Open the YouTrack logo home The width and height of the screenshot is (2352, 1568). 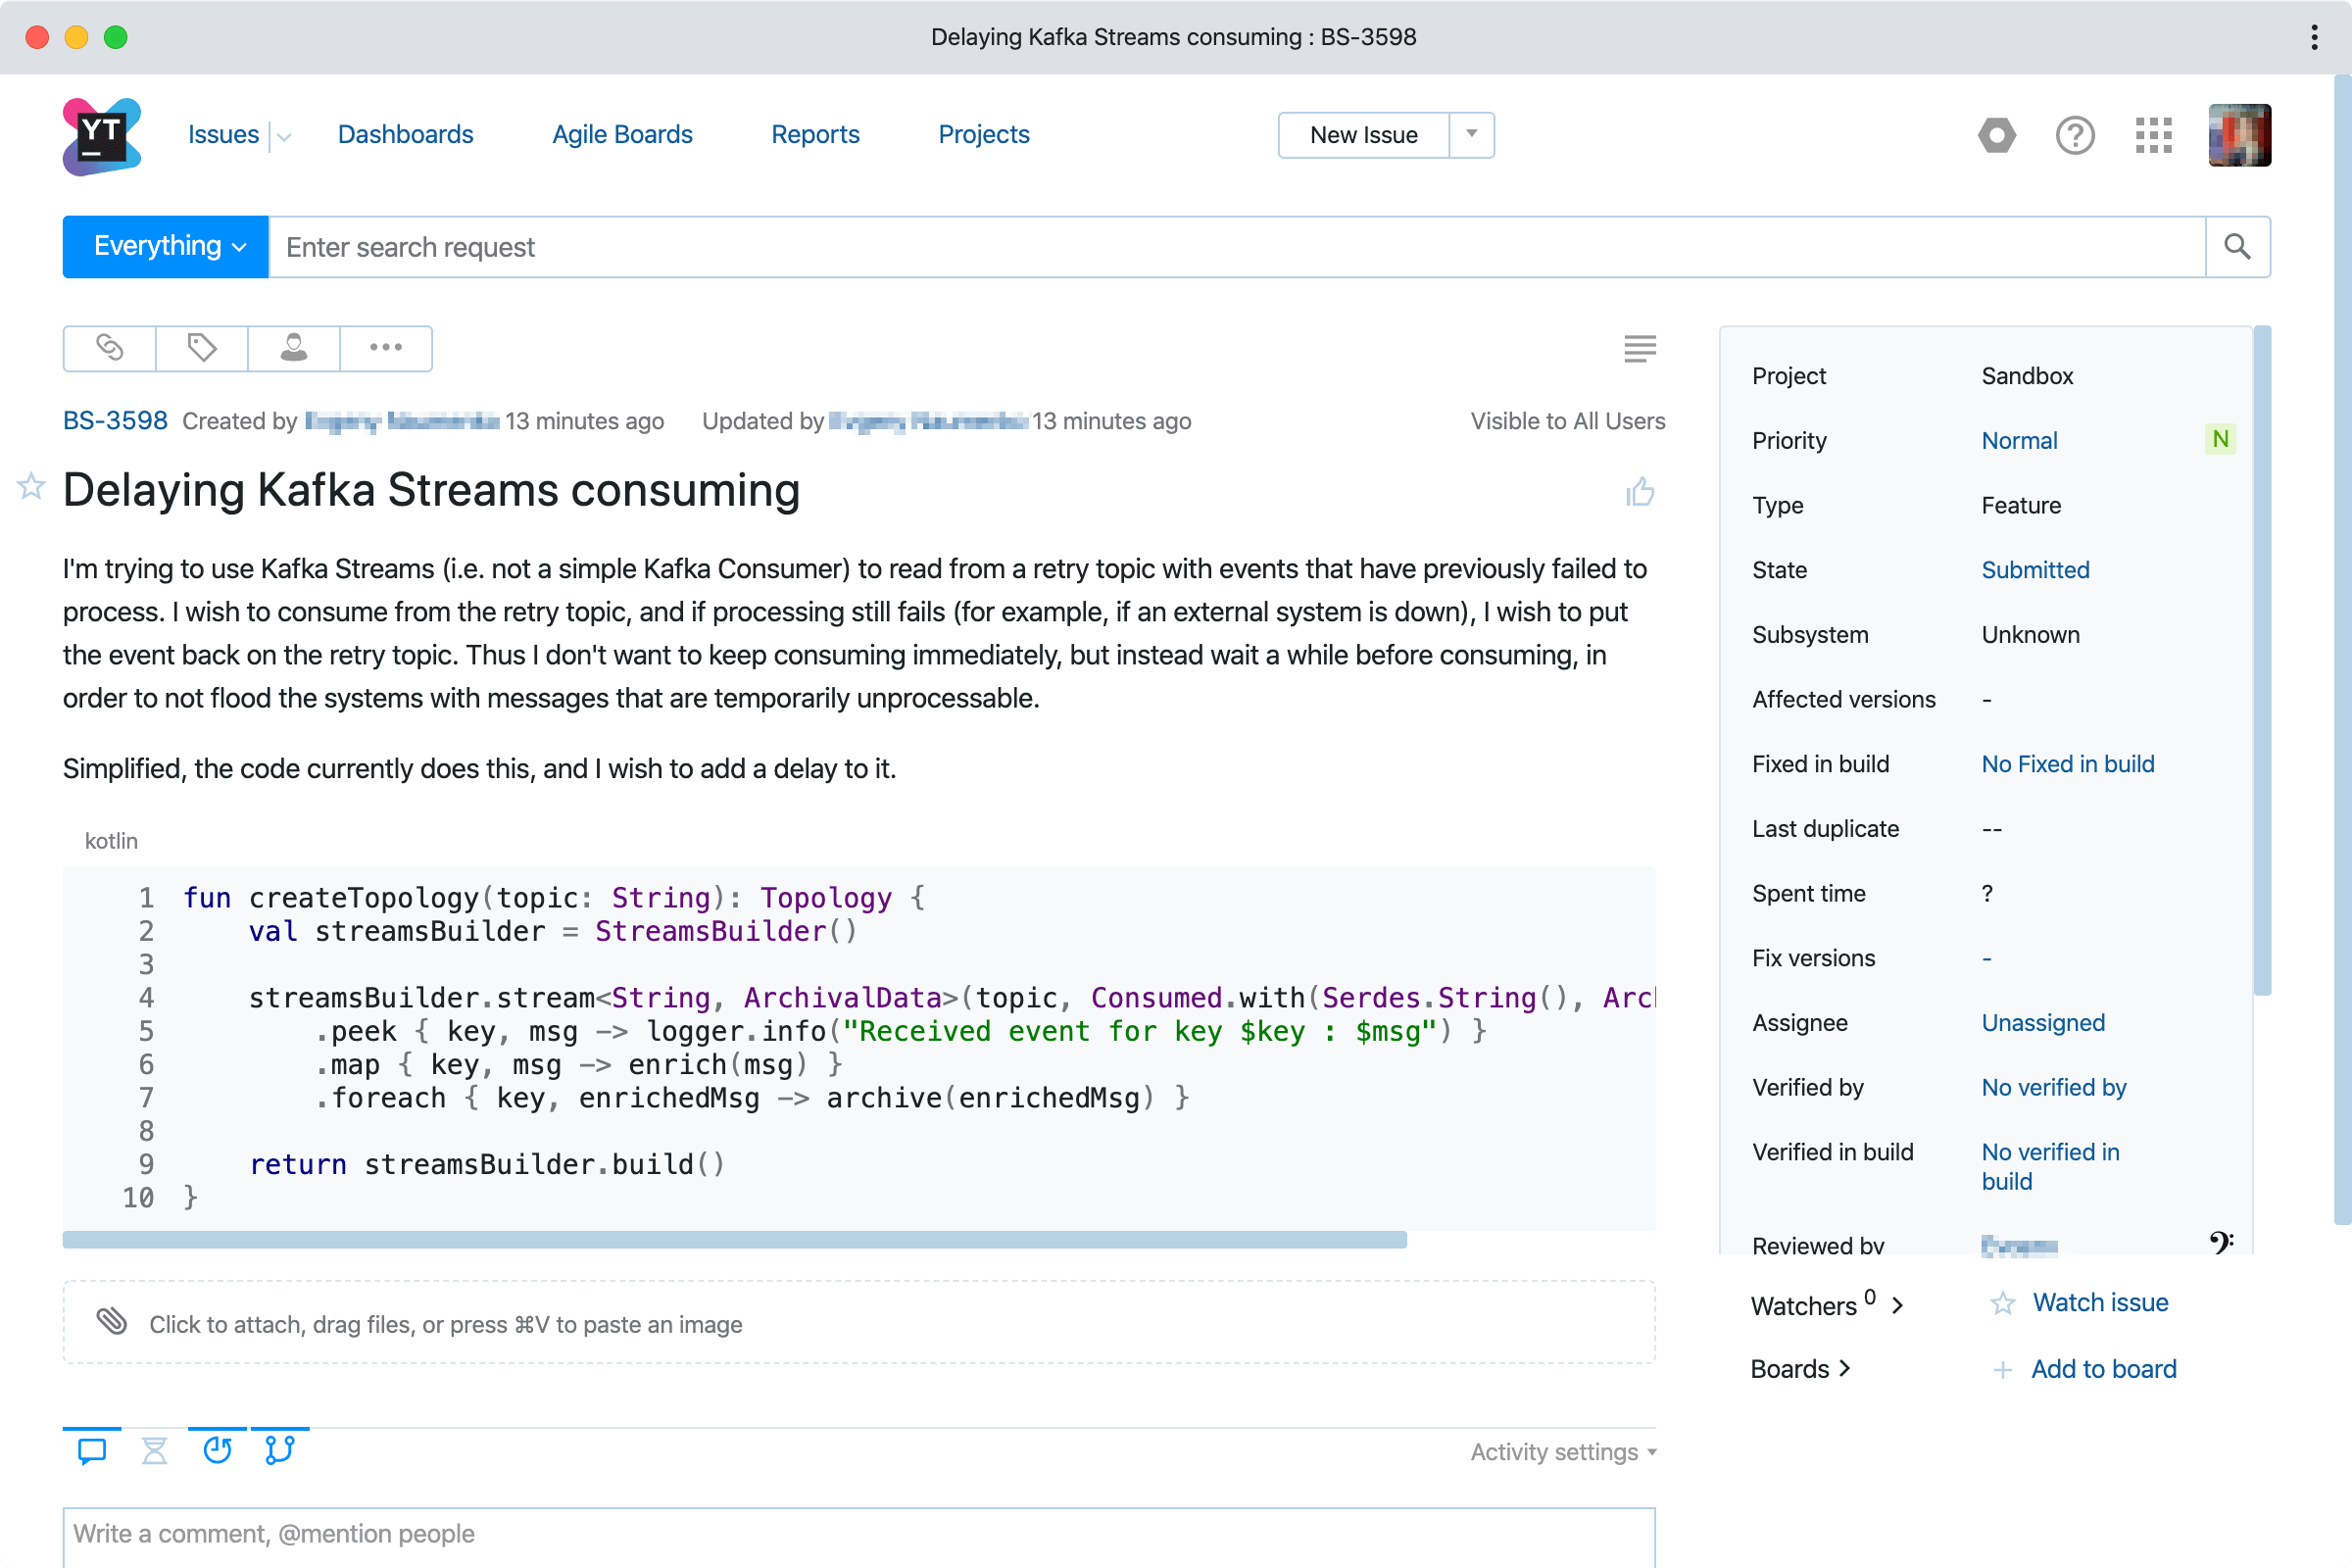point(101,136)
